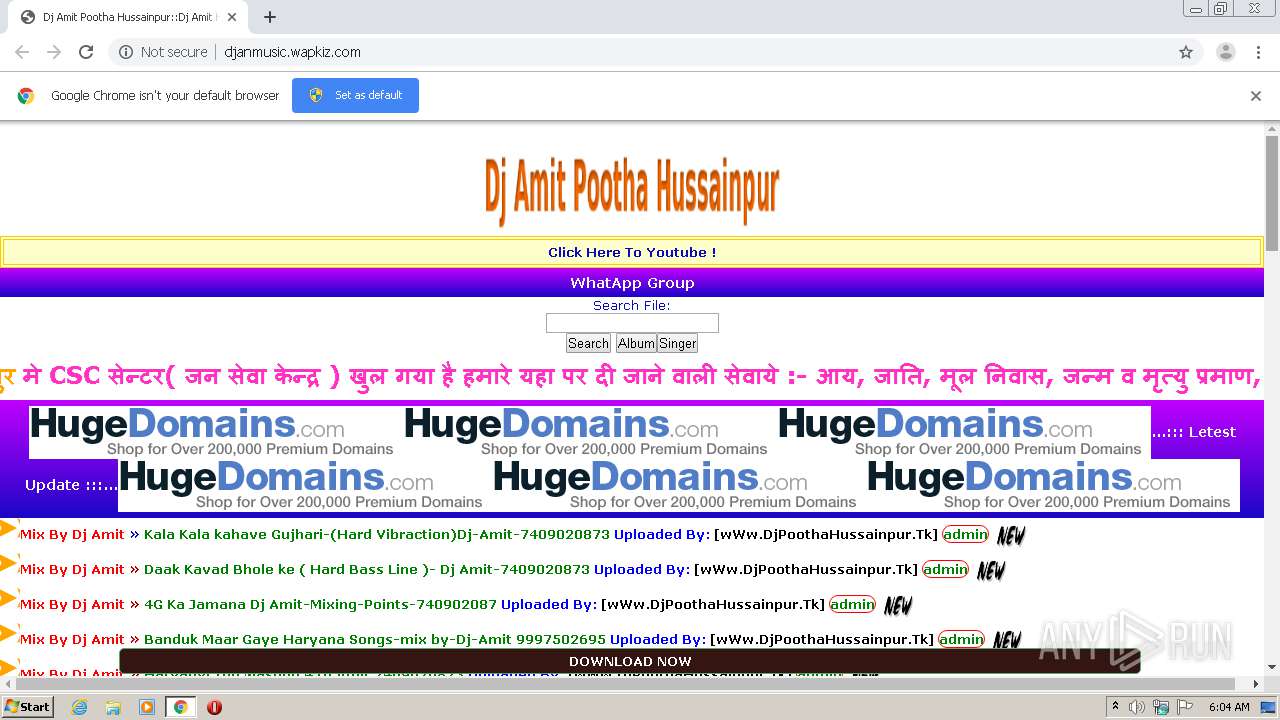
Task: Reload the current page
Action: click(x=86, y=52)
